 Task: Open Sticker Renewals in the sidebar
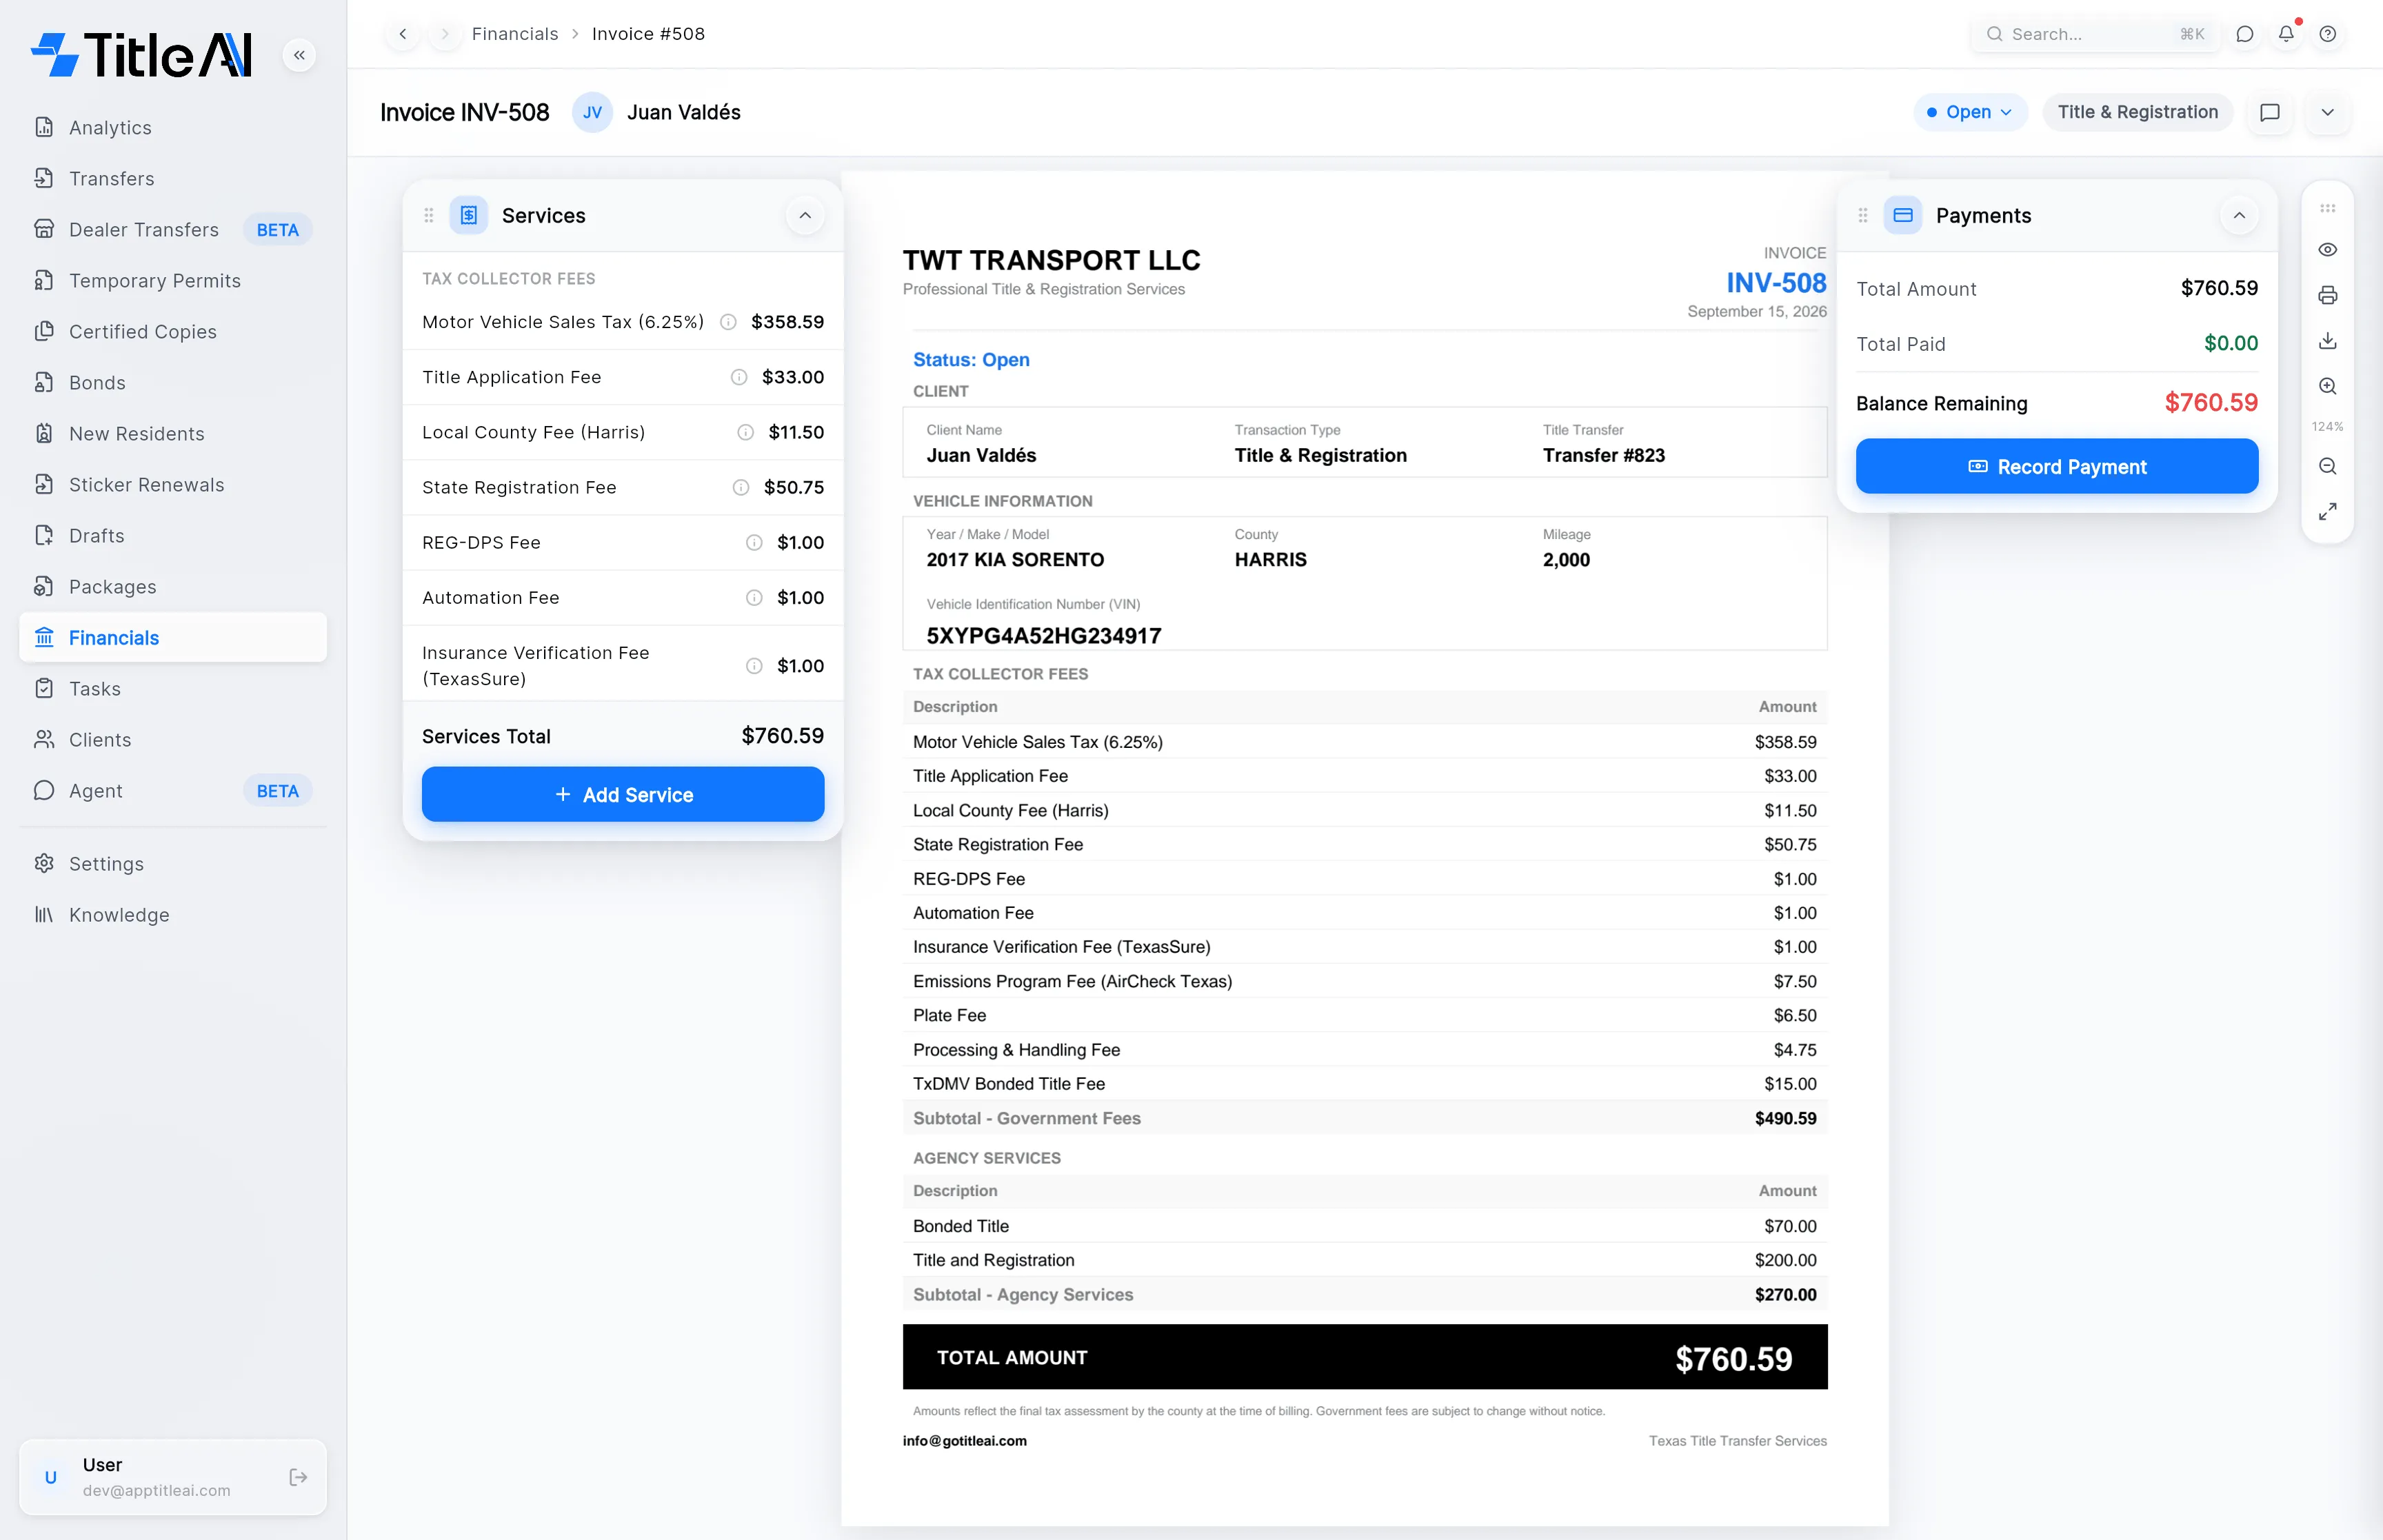click(x=173, y=484)
